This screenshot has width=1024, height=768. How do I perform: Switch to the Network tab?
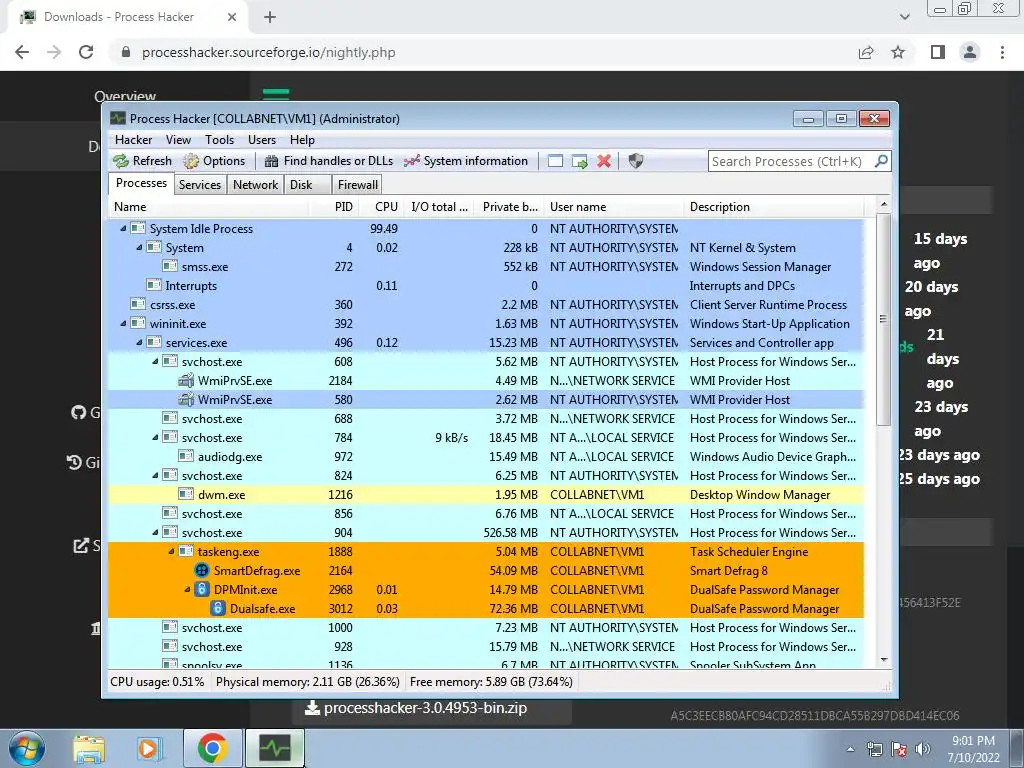point(255,185)
